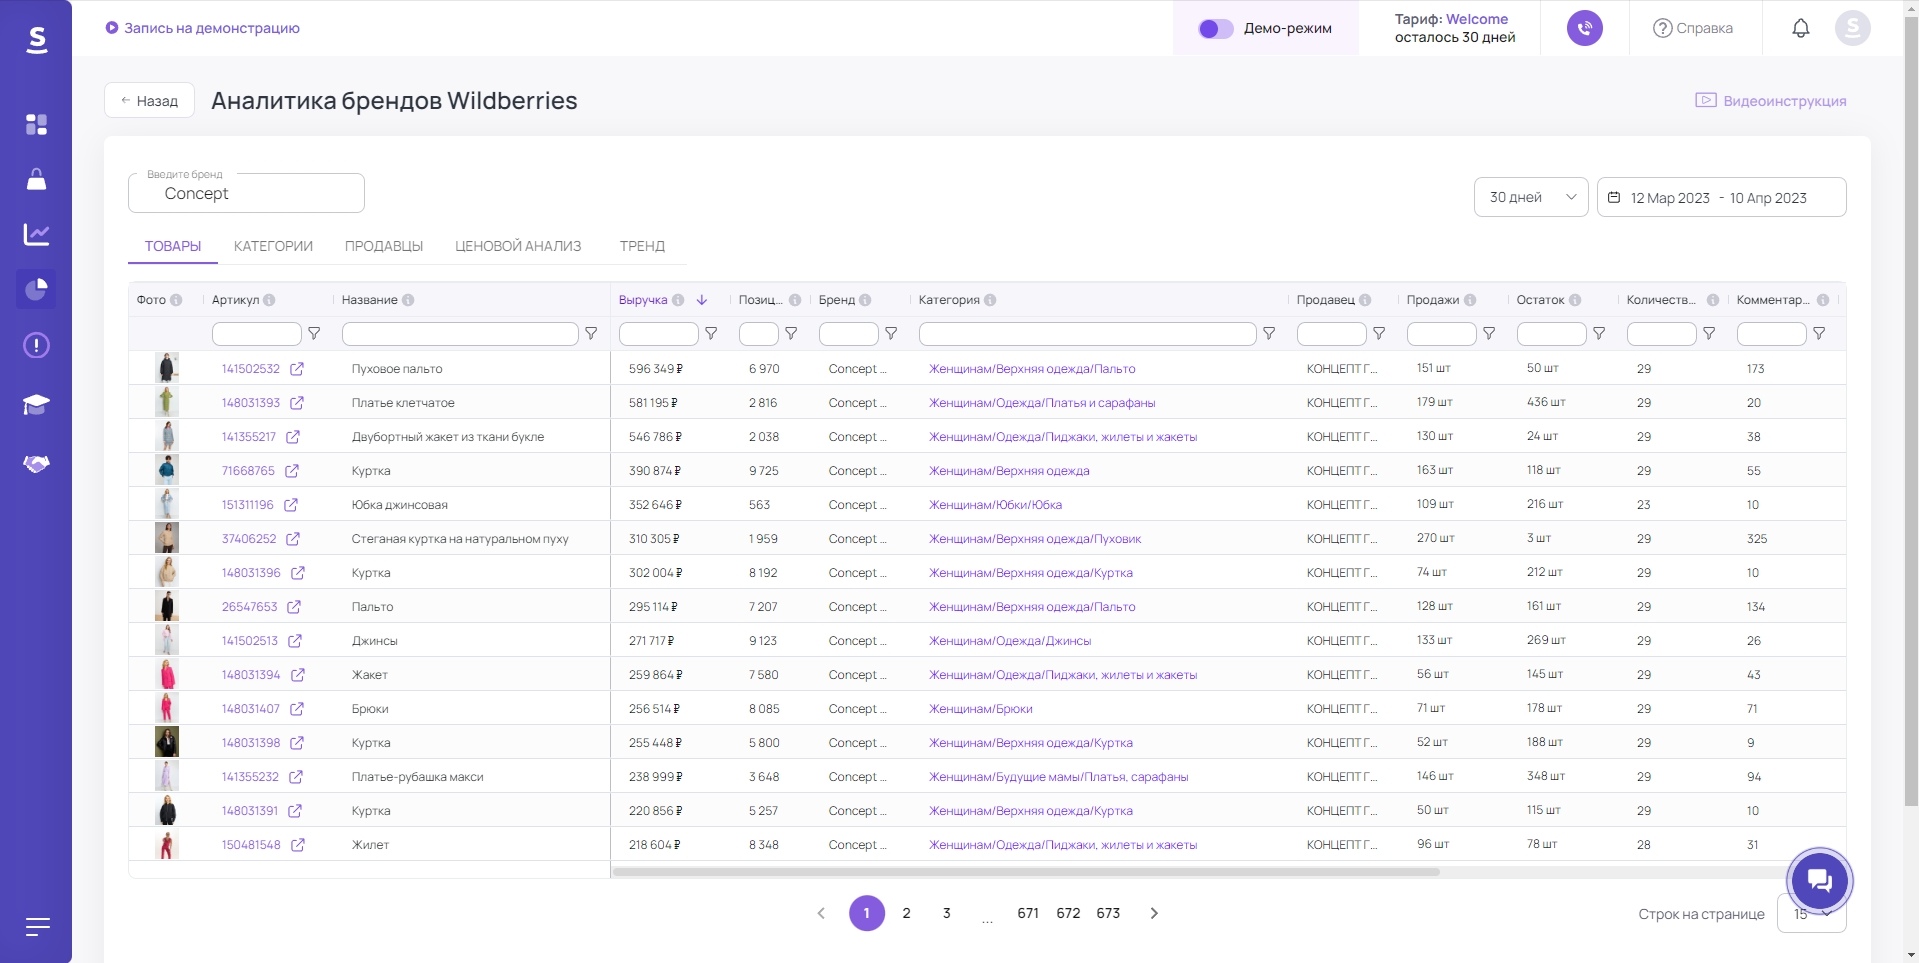The image size is (1919, 963).
Task: Switch to the ТОВАРЫ tab
Action: 173,246
